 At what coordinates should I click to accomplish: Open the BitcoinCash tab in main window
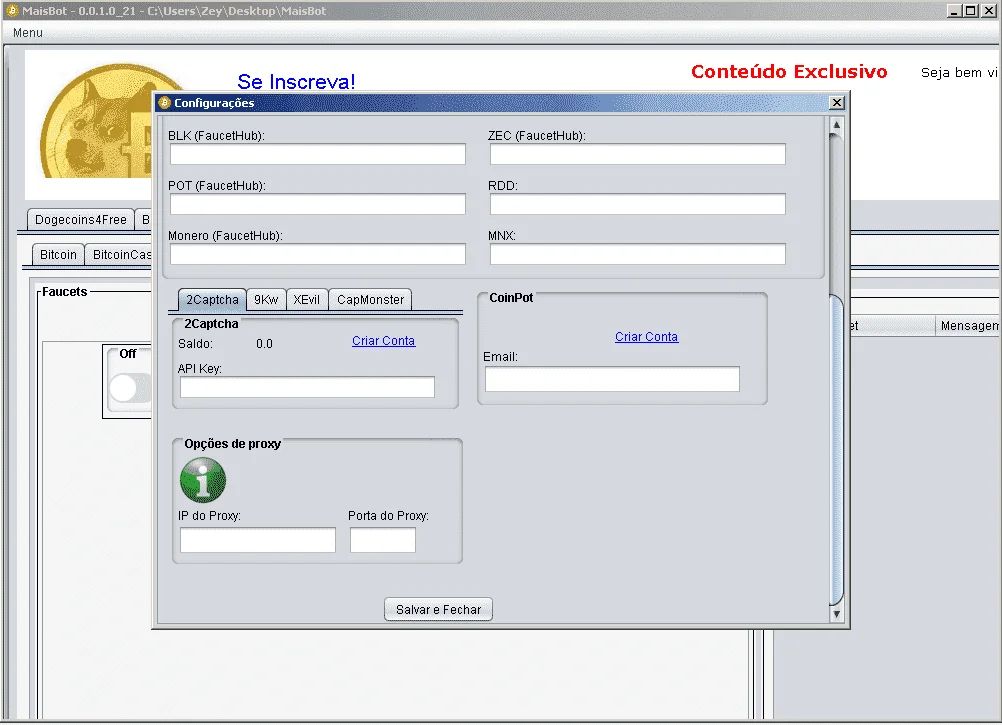click(x=120, y=255)
